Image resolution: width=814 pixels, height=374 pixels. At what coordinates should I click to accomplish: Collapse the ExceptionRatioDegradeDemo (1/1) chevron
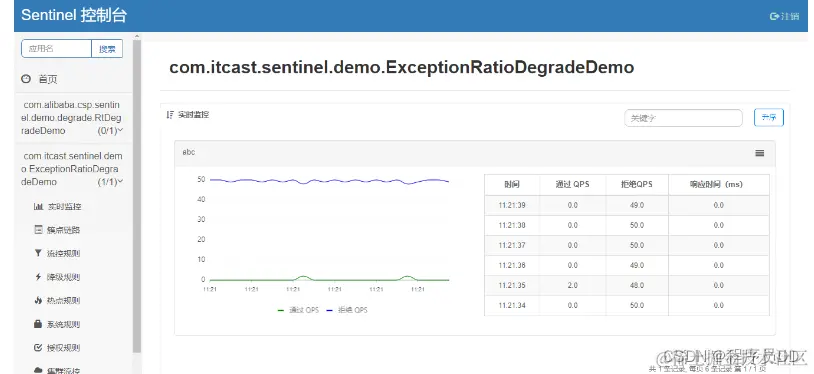tap(120, 181)
